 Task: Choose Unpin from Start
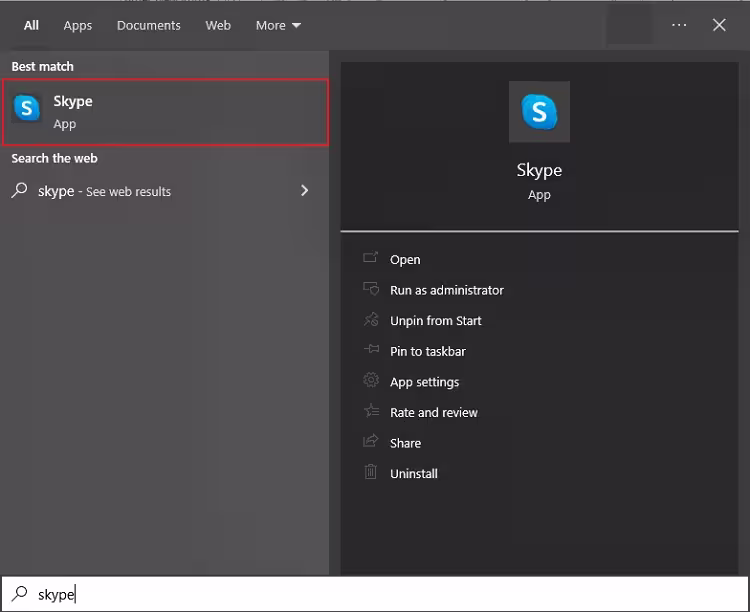435,321
